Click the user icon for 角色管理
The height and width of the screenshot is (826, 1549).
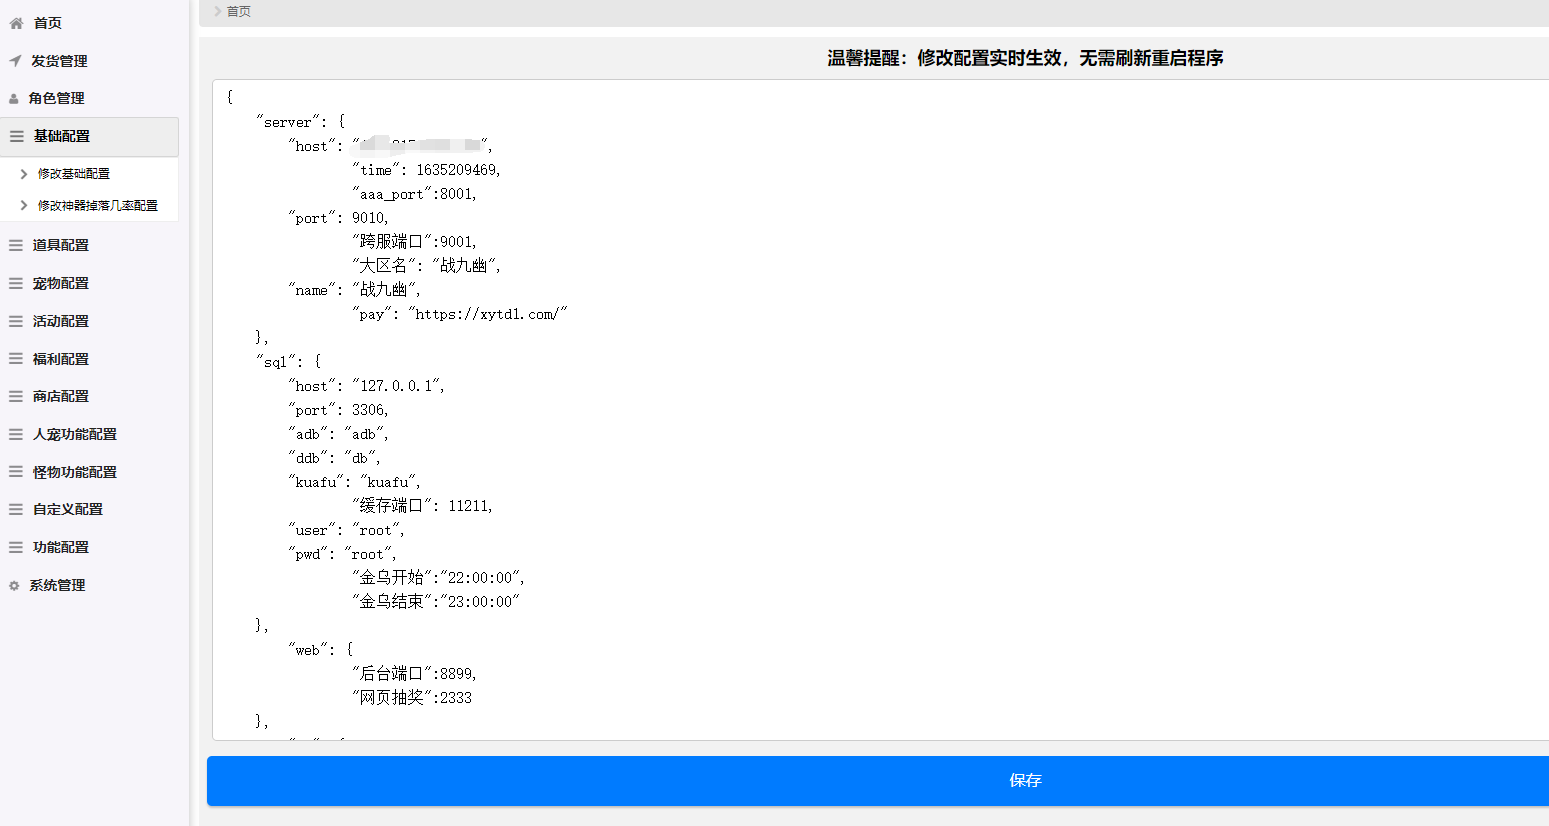click(14, 99)
